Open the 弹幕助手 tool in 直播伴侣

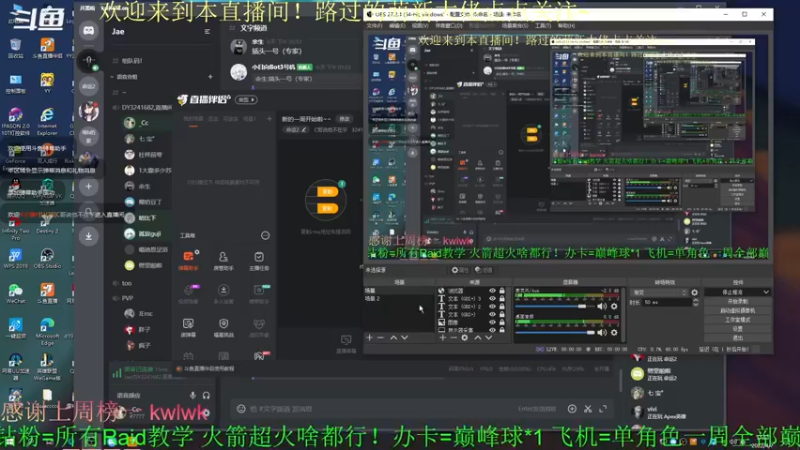188,260
